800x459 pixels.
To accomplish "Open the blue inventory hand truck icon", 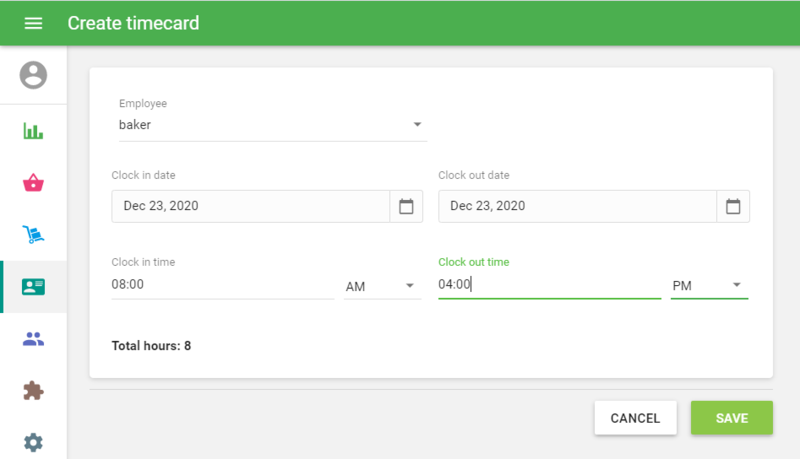I will 33,235.
